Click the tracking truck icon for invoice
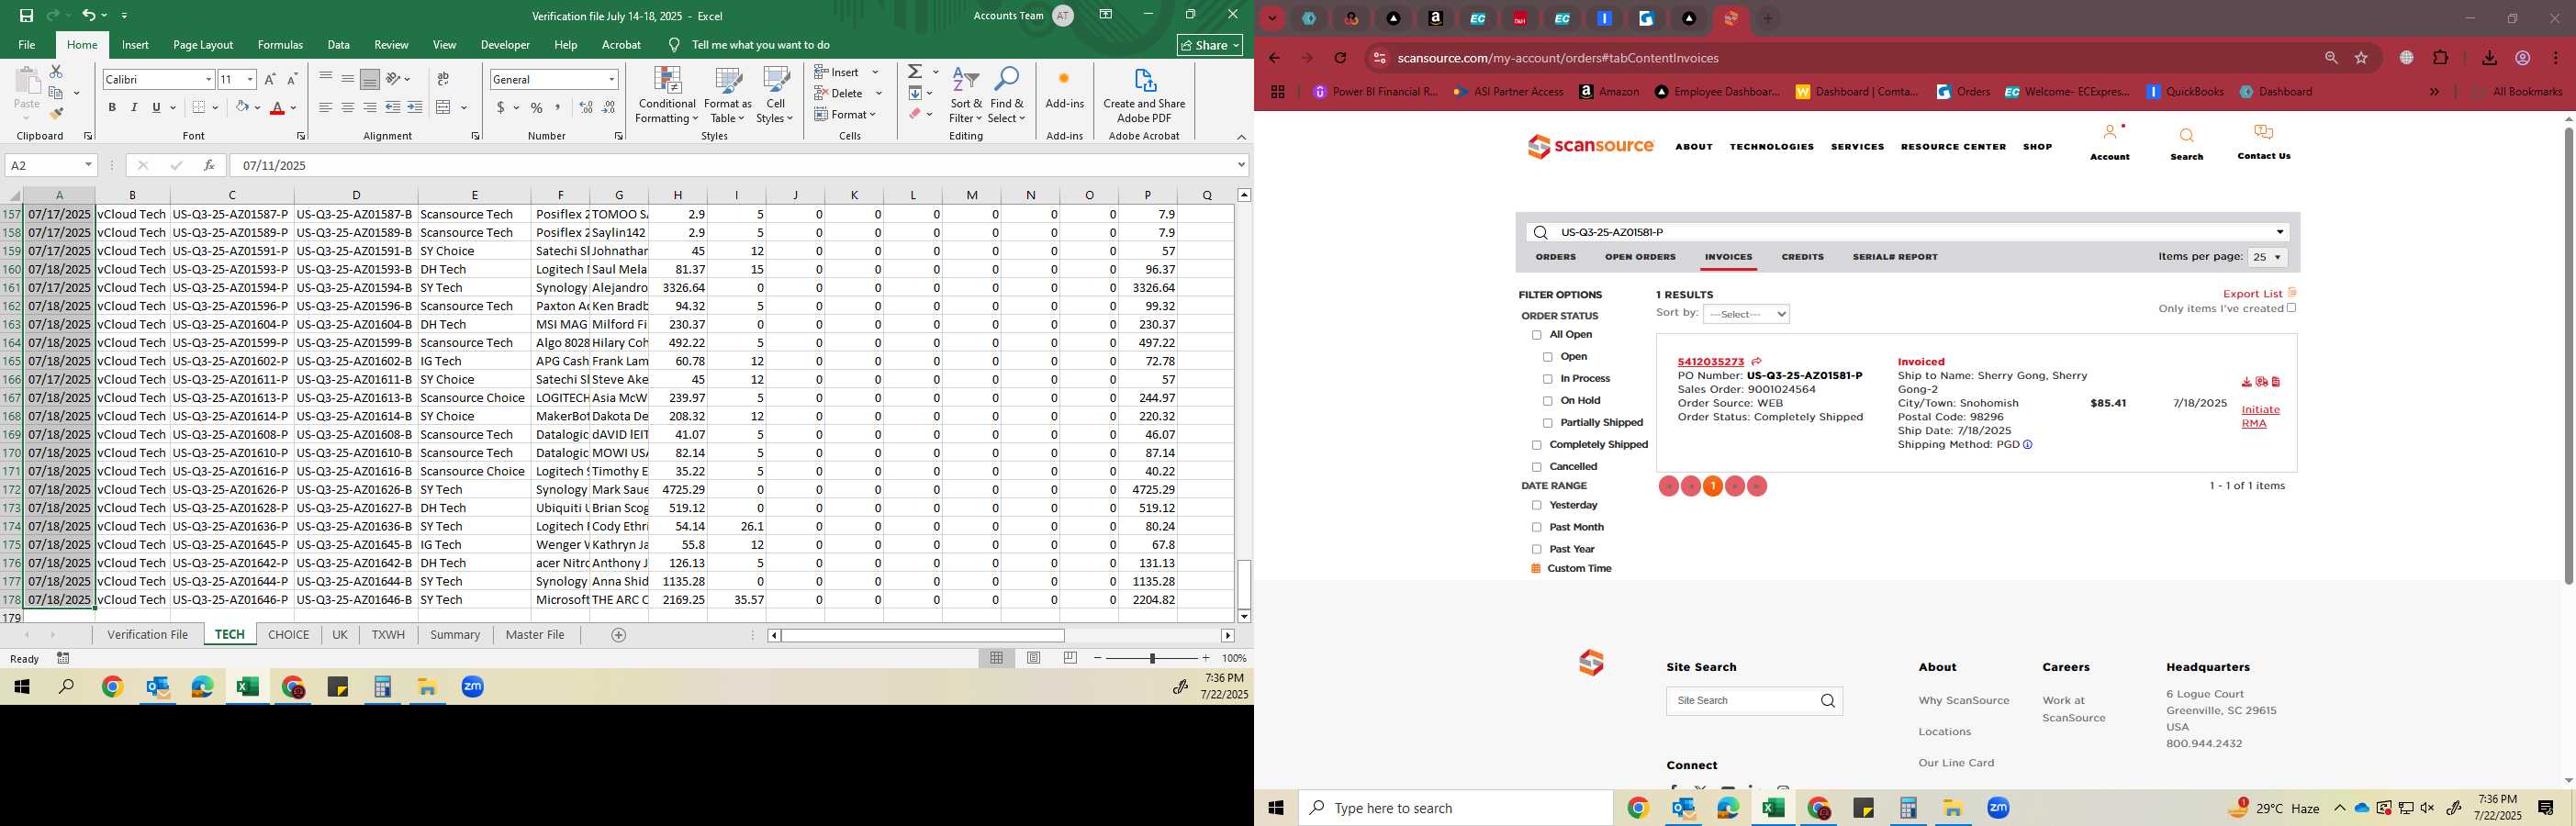 (2261, 382)
